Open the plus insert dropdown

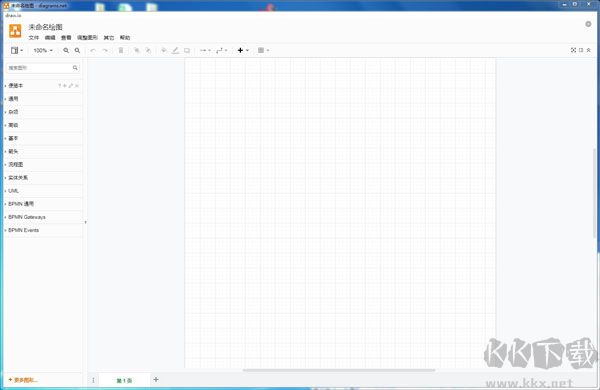click(243, 50)
